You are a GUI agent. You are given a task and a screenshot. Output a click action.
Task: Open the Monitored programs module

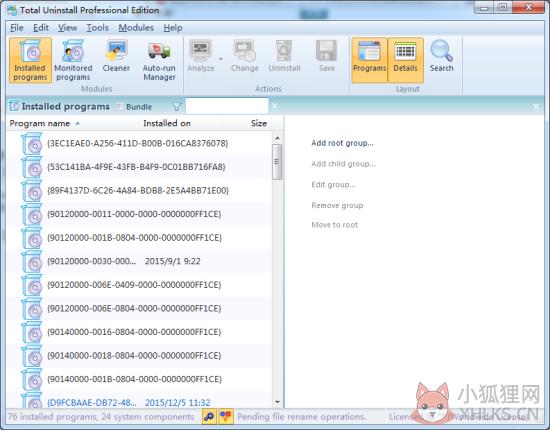tap(73, 60)
